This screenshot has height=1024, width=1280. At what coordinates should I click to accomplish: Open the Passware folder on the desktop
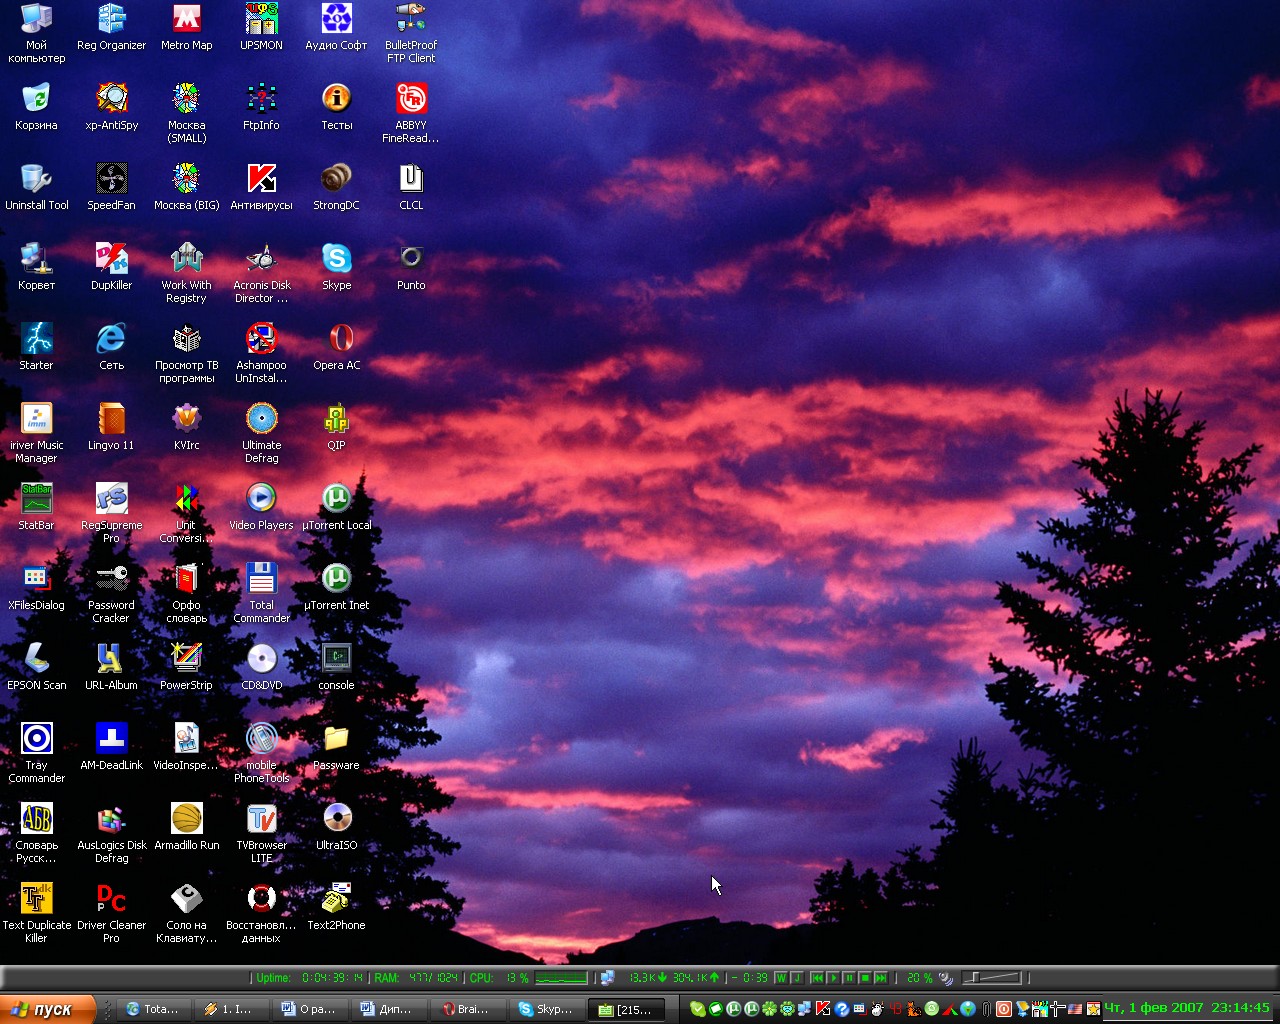coord(336,740)
